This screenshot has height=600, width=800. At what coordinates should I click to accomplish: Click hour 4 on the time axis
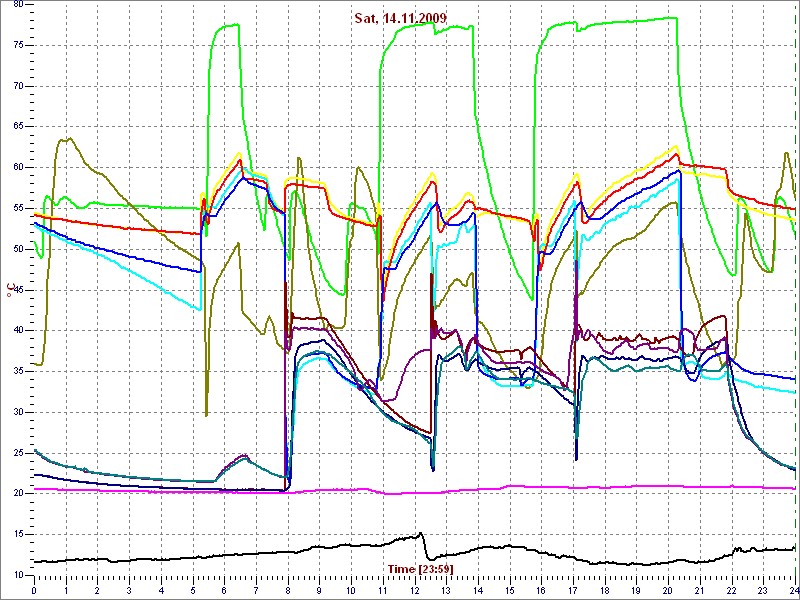161,591
